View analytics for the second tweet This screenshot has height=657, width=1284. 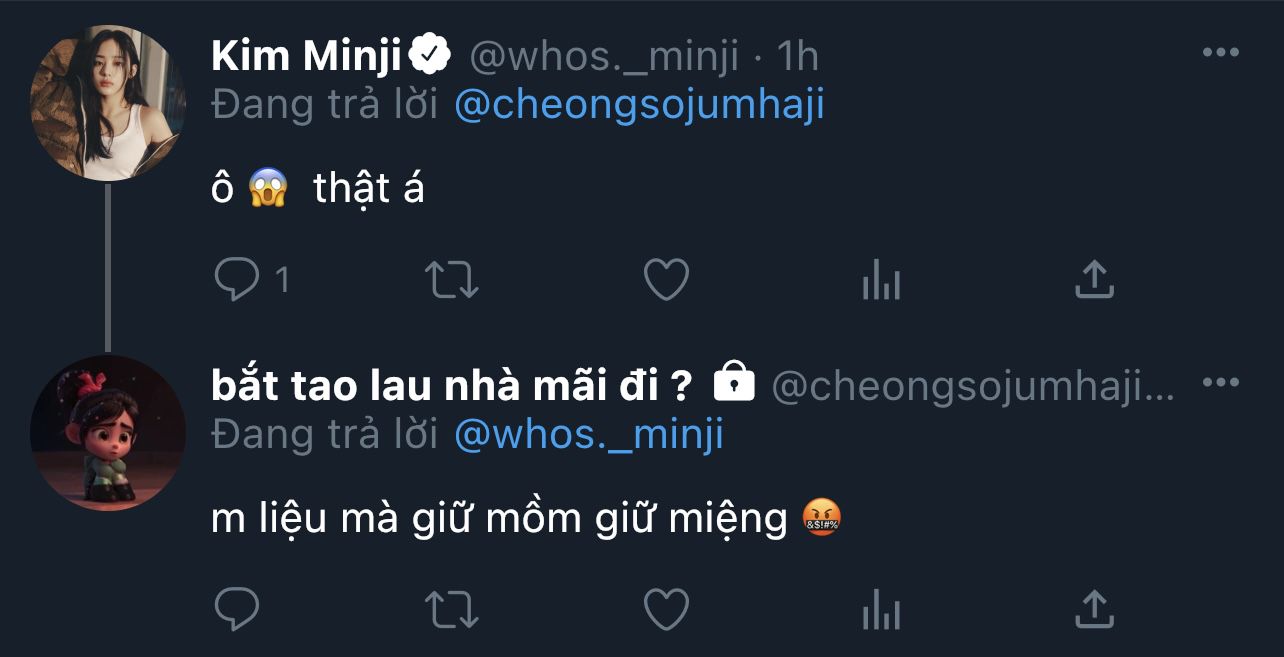point(881,609)
